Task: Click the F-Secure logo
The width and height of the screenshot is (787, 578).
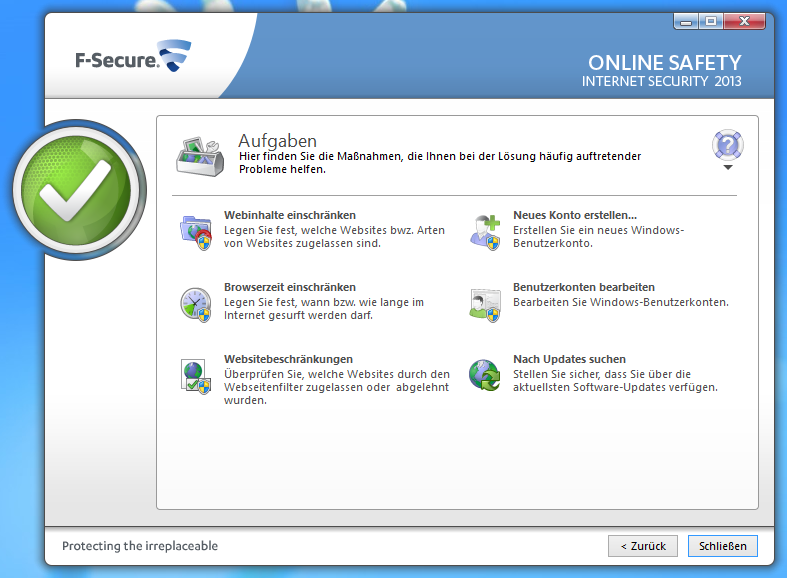Action: click(133, 57)
